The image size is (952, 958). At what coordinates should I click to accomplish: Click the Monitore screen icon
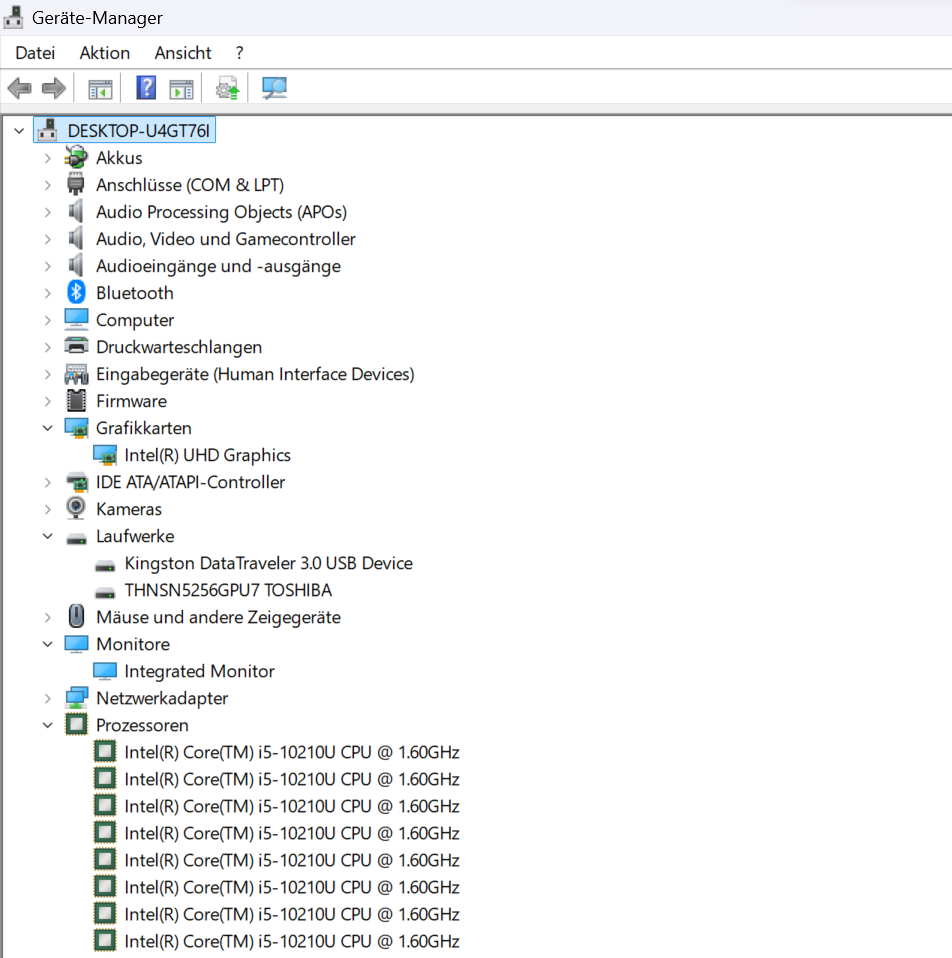76,644
